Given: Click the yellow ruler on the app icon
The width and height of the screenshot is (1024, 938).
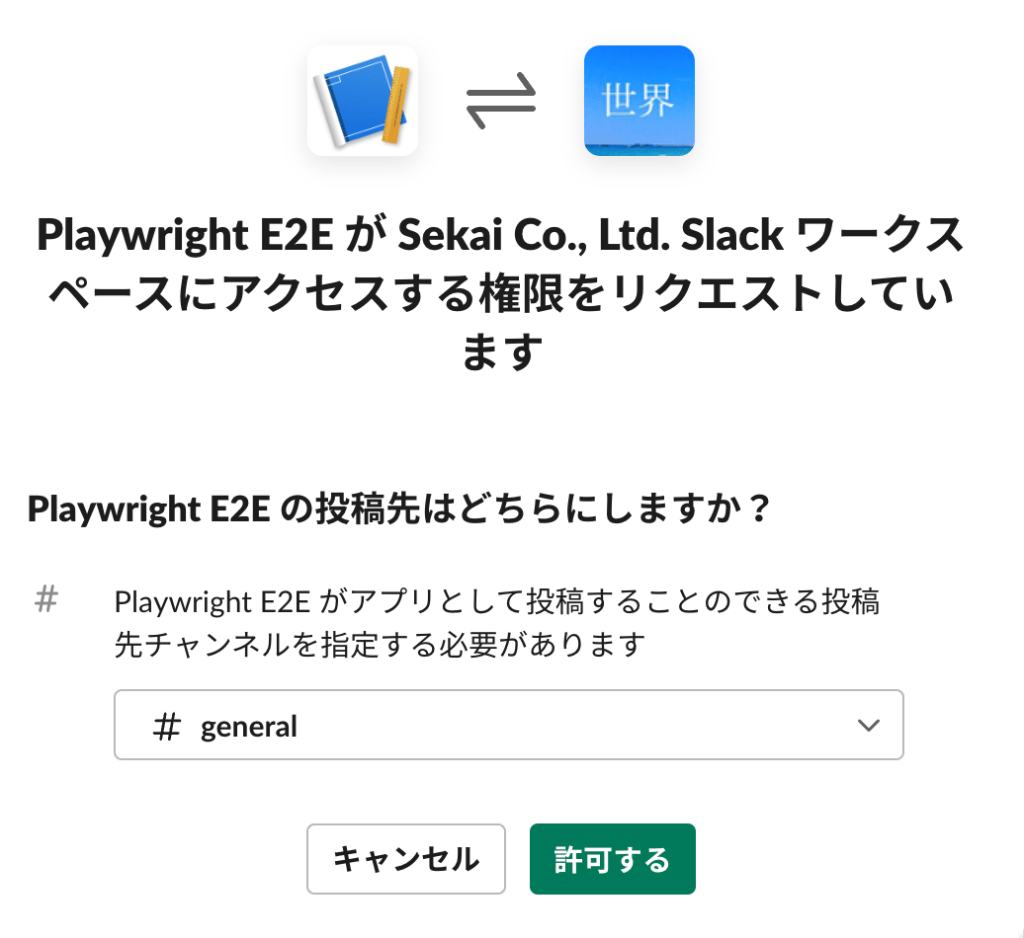Looking at the screenshot, I should 397,100.
